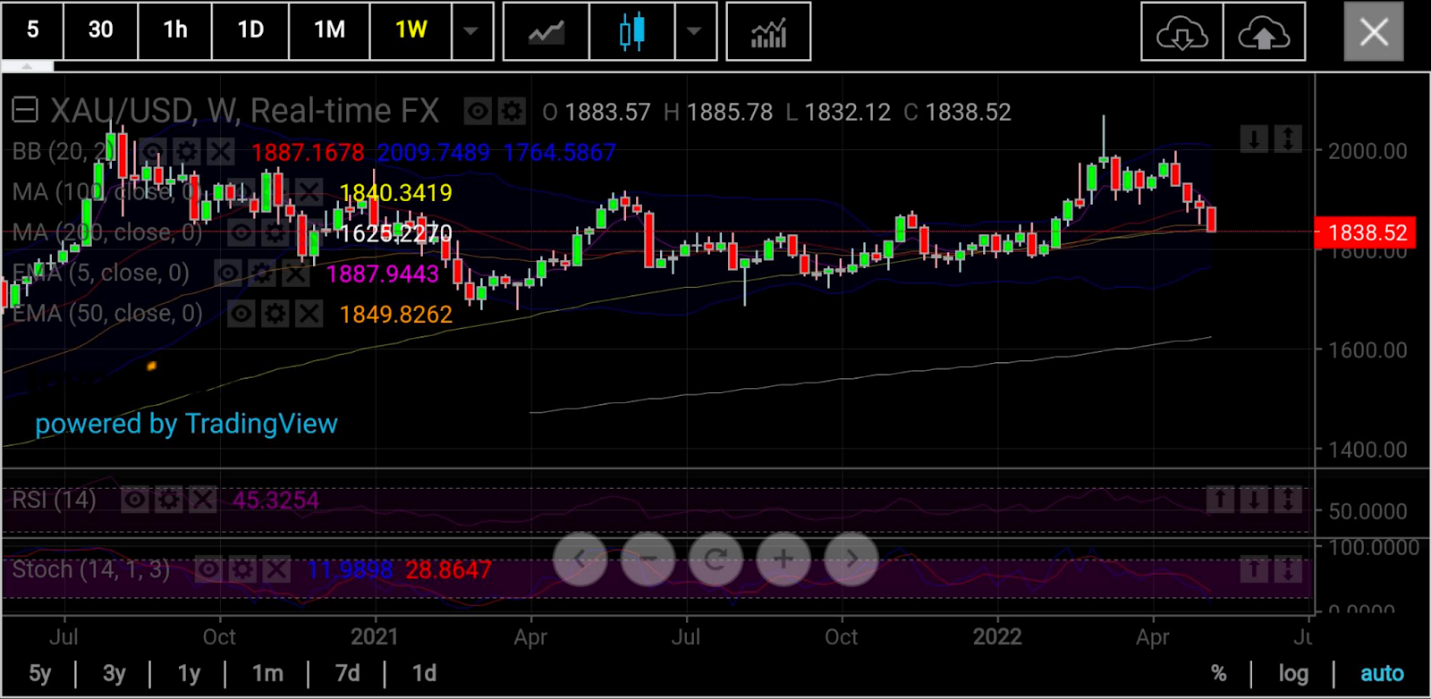The width and height of the screenshot is (1431, 699).
Task: Choose the line chart style icon
Action: point(546,32)
